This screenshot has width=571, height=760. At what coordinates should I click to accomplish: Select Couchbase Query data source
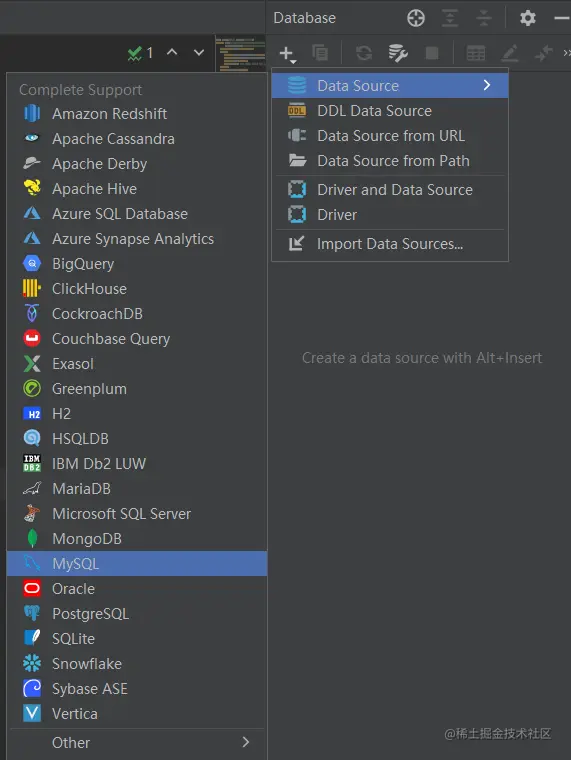(x=137, y=339)
